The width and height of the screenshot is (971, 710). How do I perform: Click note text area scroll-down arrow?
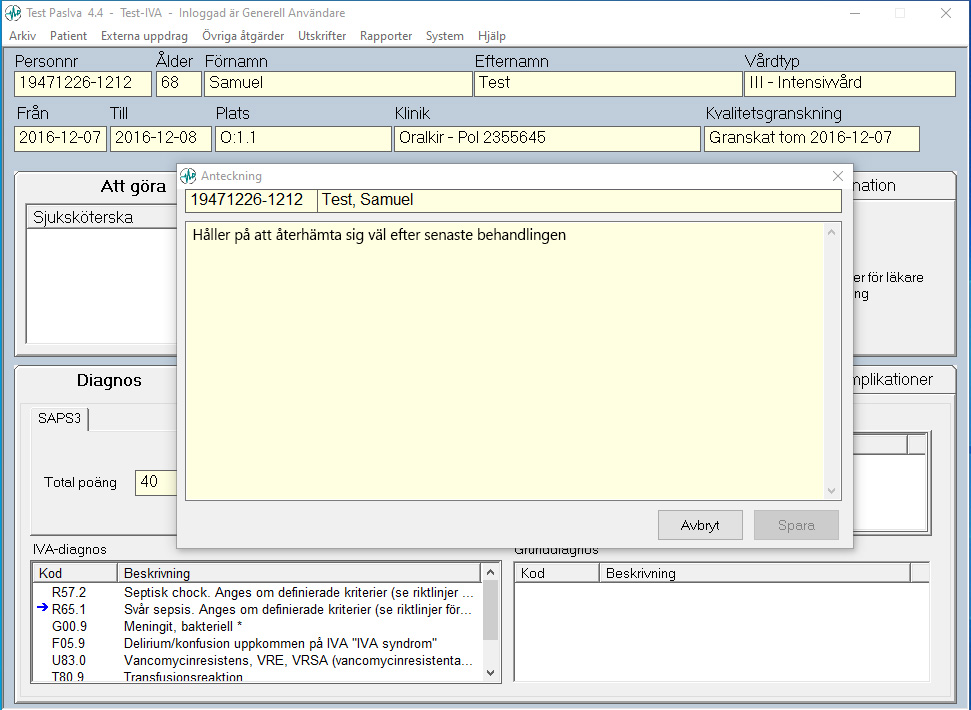(831, 491)
